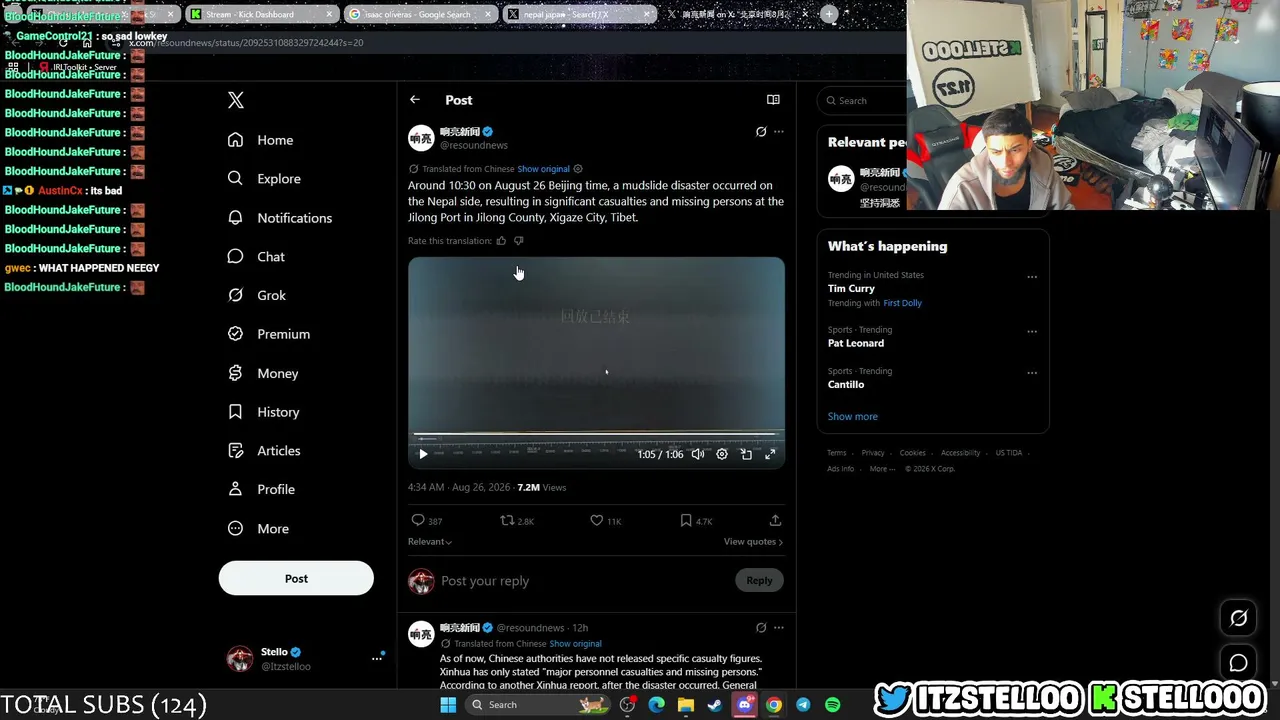Open Discord from the taskbar
Viewport: 1280px width, 720px height.
pos(745,705)
